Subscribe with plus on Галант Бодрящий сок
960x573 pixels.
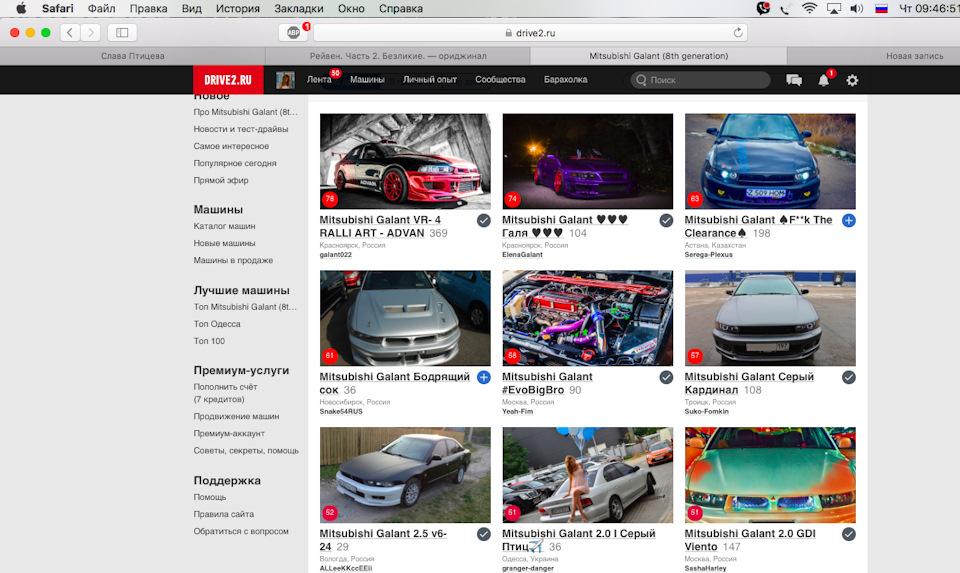484,377
